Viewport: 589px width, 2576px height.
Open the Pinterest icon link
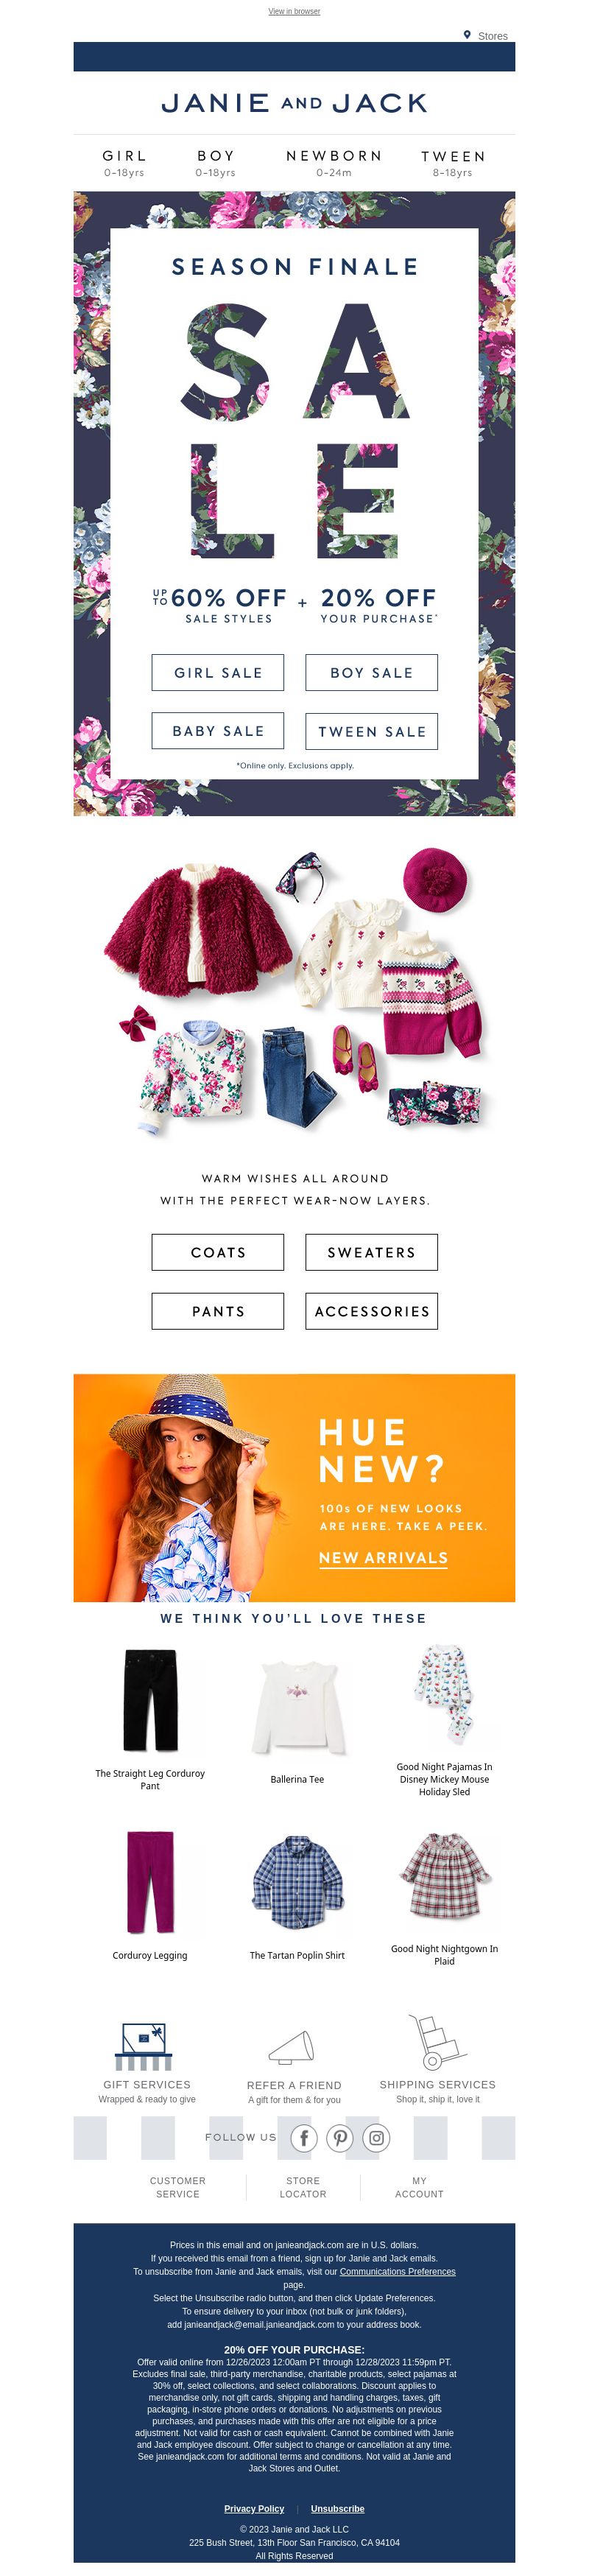[x=340, y=2138]
